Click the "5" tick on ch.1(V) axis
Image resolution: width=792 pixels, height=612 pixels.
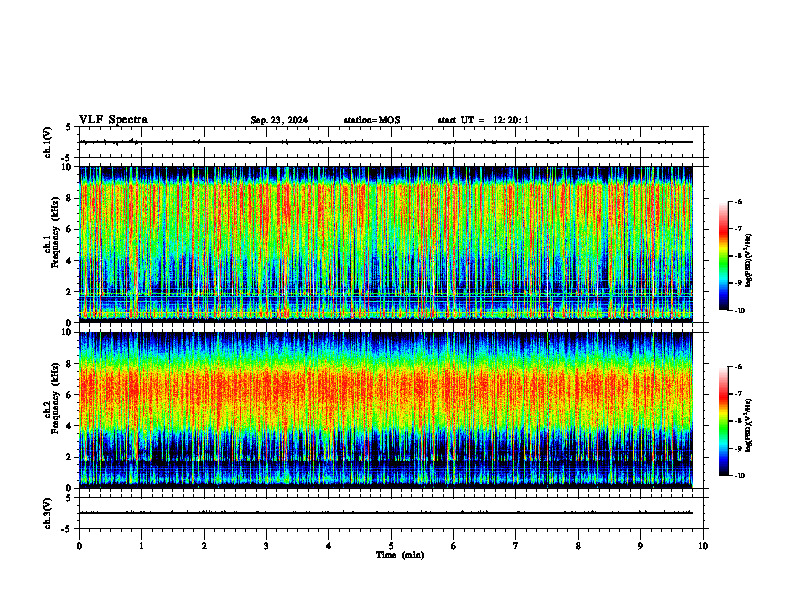[69, 127]
